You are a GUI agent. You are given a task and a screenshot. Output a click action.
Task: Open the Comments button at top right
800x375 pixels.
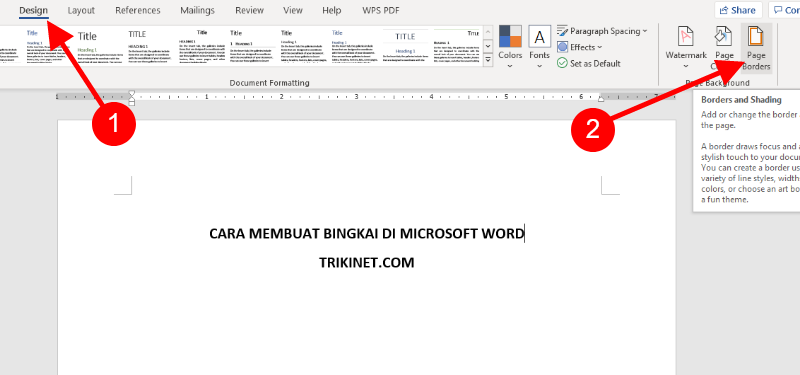(x=785, y=10)
